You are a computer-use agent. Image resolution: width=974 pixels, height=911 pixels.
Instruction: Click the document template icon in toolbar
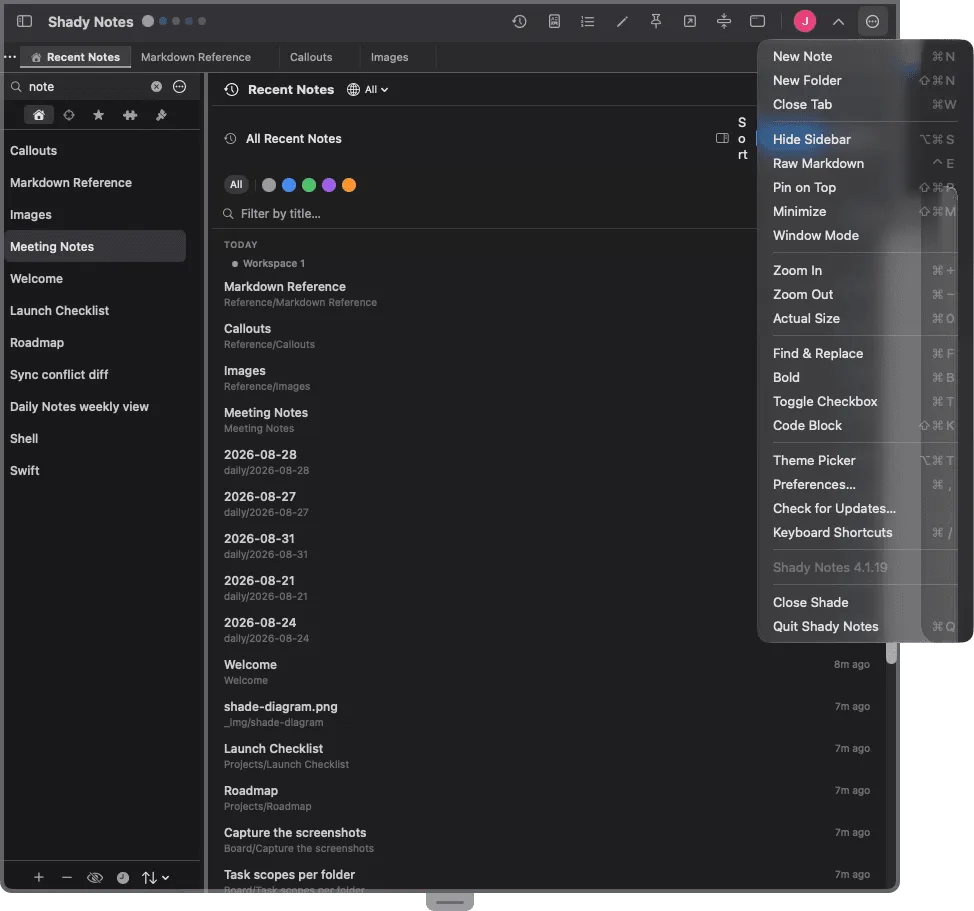[x=554, y=22]
